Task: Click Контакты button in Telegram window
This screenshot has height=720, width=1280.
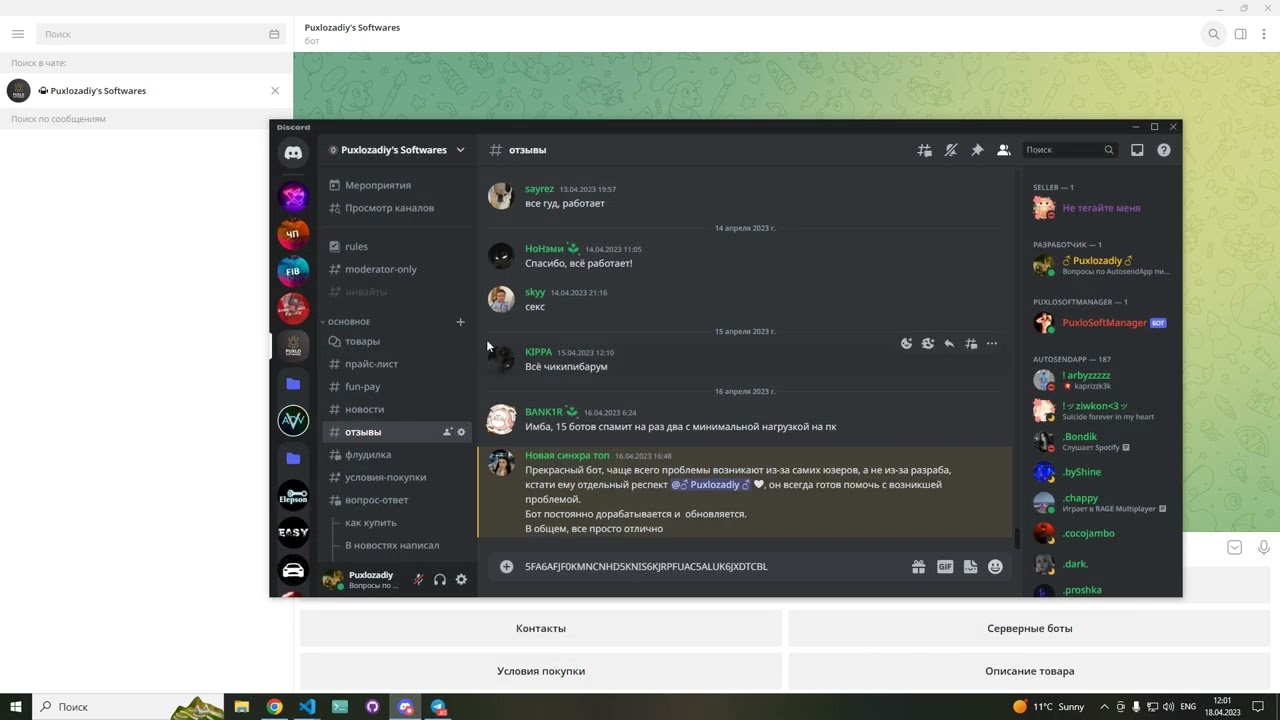Action: (x=541, y=629)
